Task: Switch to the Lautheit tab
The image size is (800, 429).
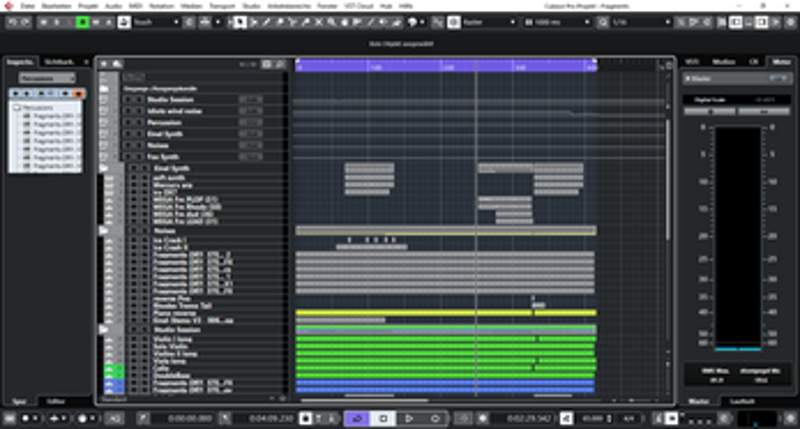Action: pyautogui.click(x=741, y=401)
